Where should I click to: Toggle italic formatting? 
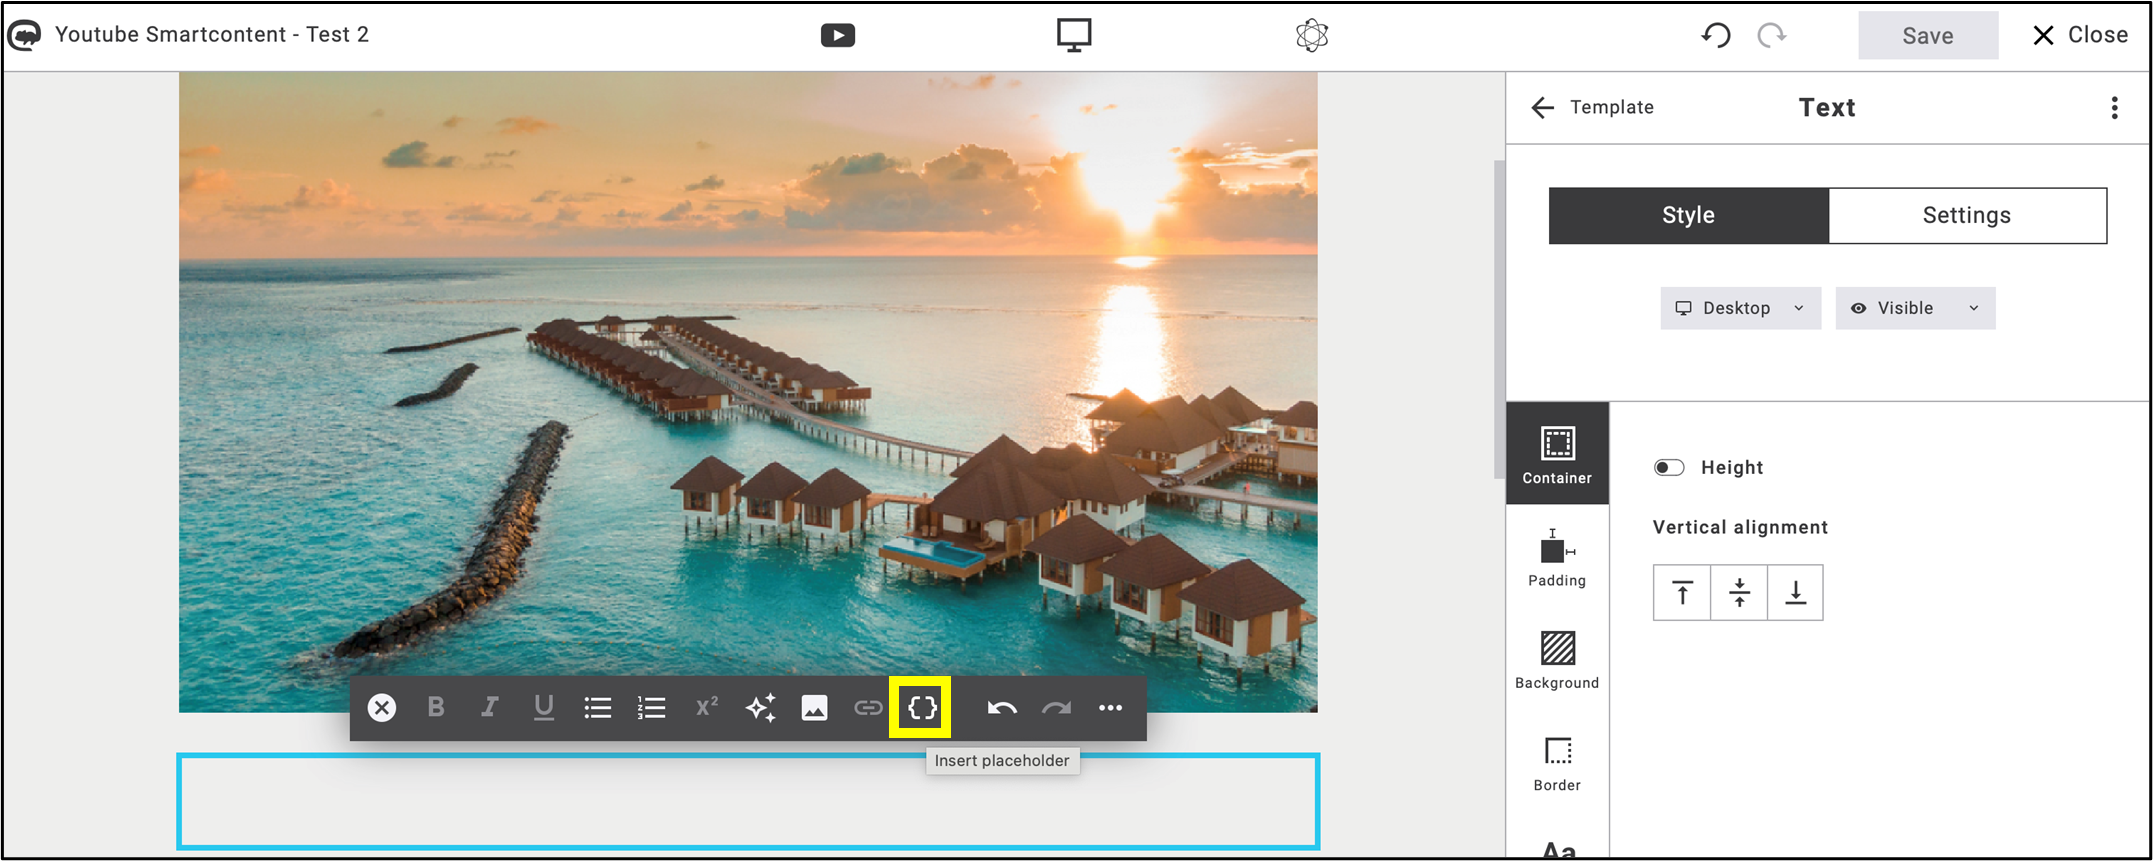(x=489, y=708)
